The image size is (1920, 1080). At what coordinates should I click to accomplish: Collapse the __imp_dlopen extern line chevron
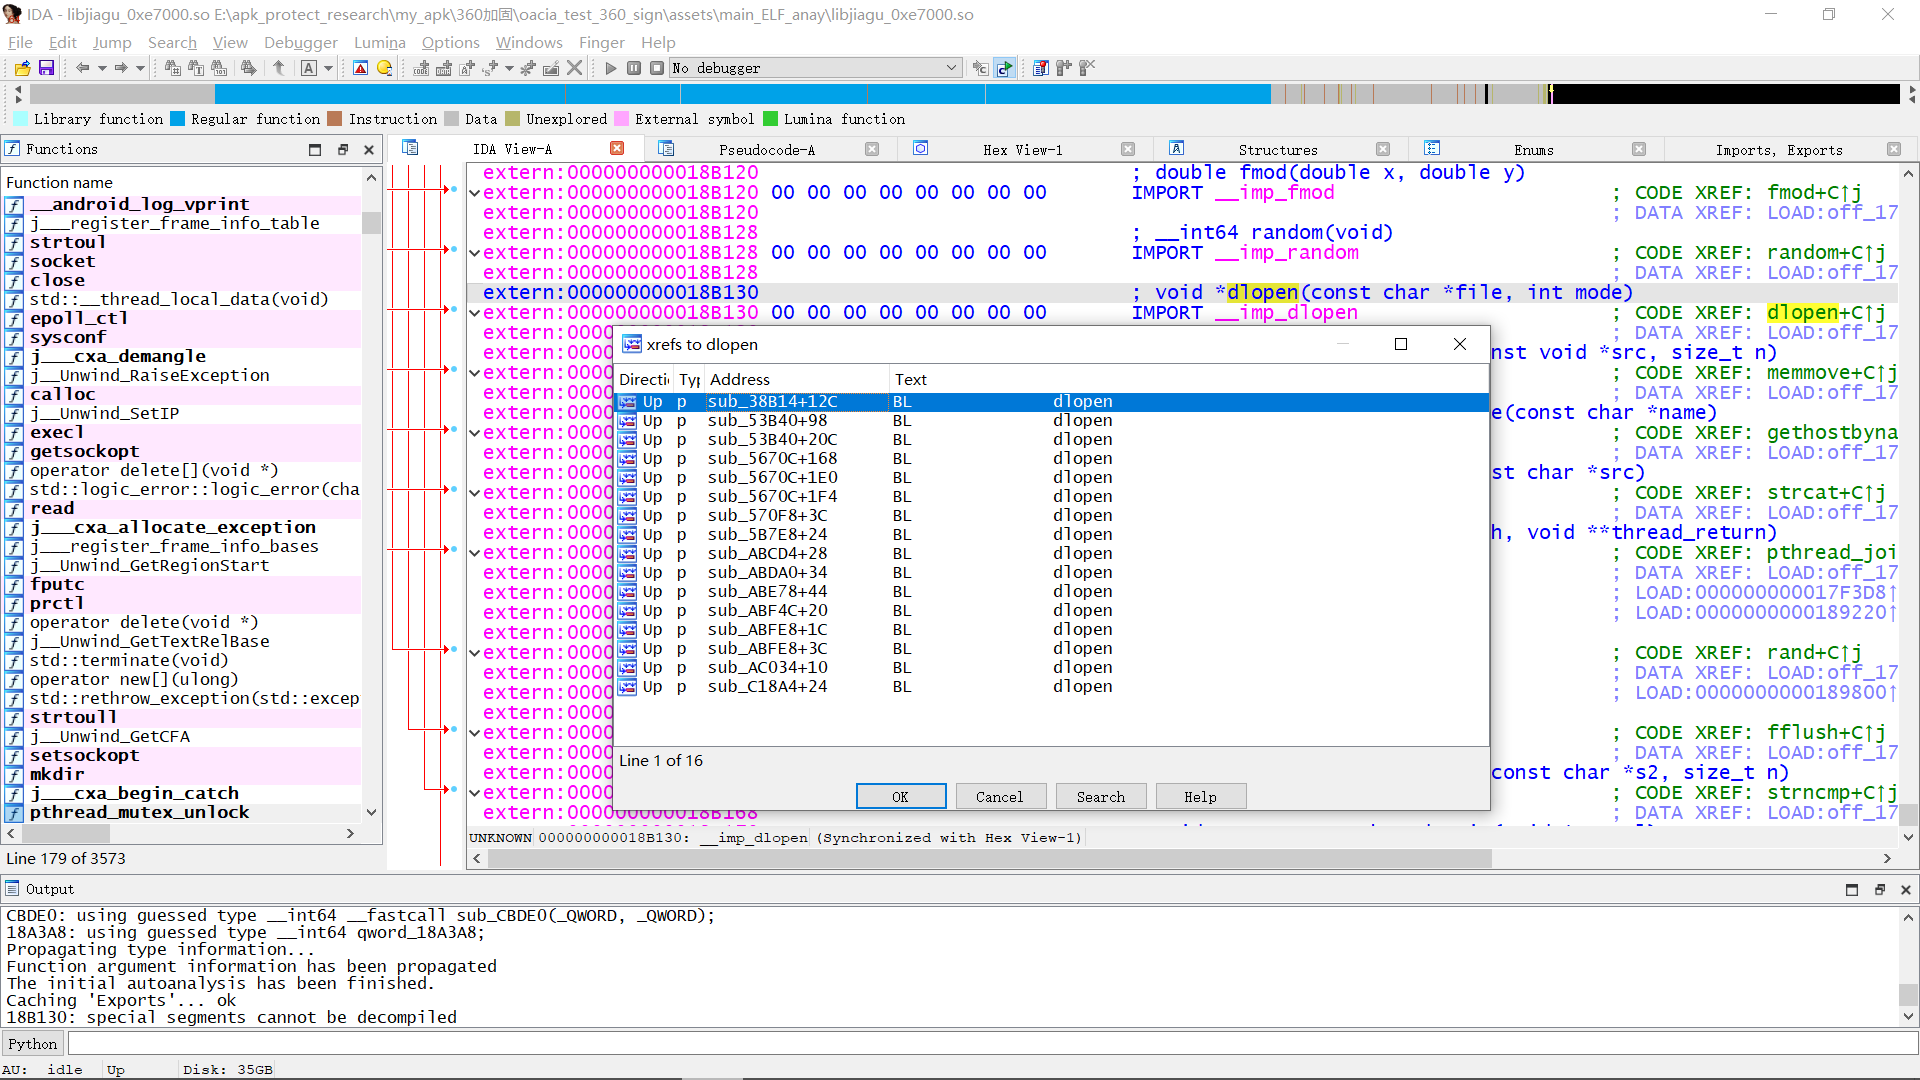pyautogui.click(x=475, y=313)
